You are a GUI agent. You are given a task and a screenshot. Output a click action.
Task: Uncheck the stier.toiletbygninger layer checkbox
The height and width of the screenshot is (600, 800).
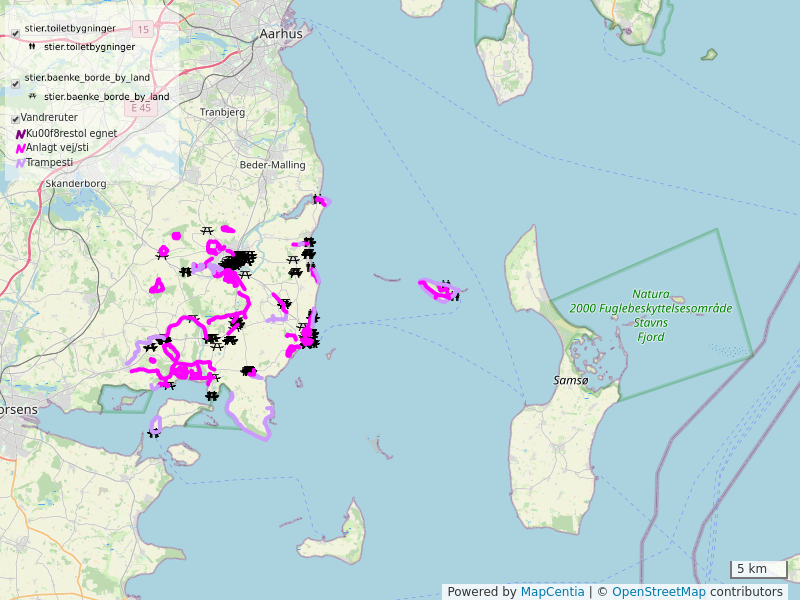[x=15, y=33]
